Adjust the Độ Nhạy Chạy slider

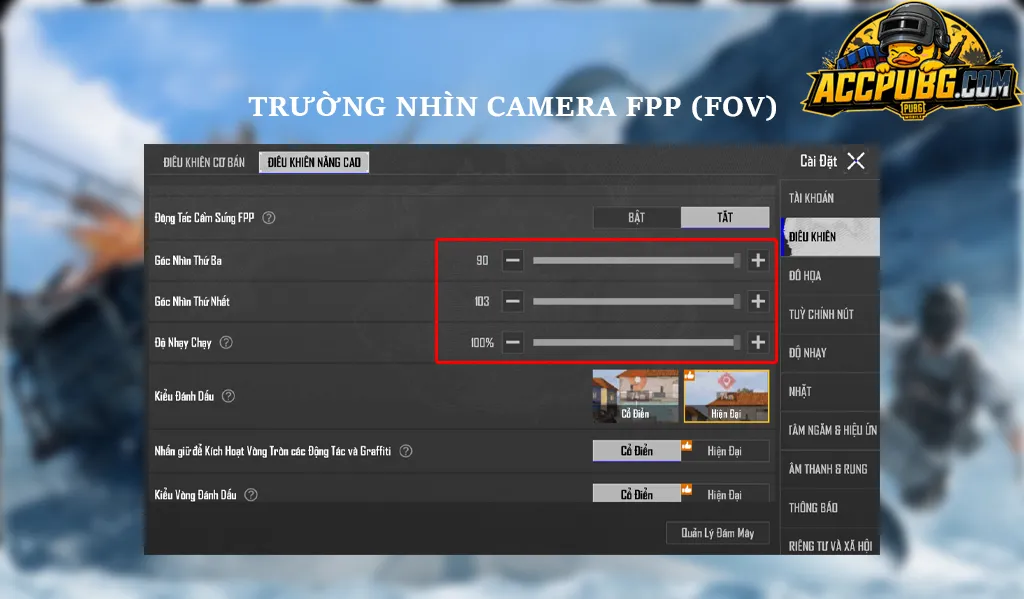pyautogui.click(x=637, y=342)
